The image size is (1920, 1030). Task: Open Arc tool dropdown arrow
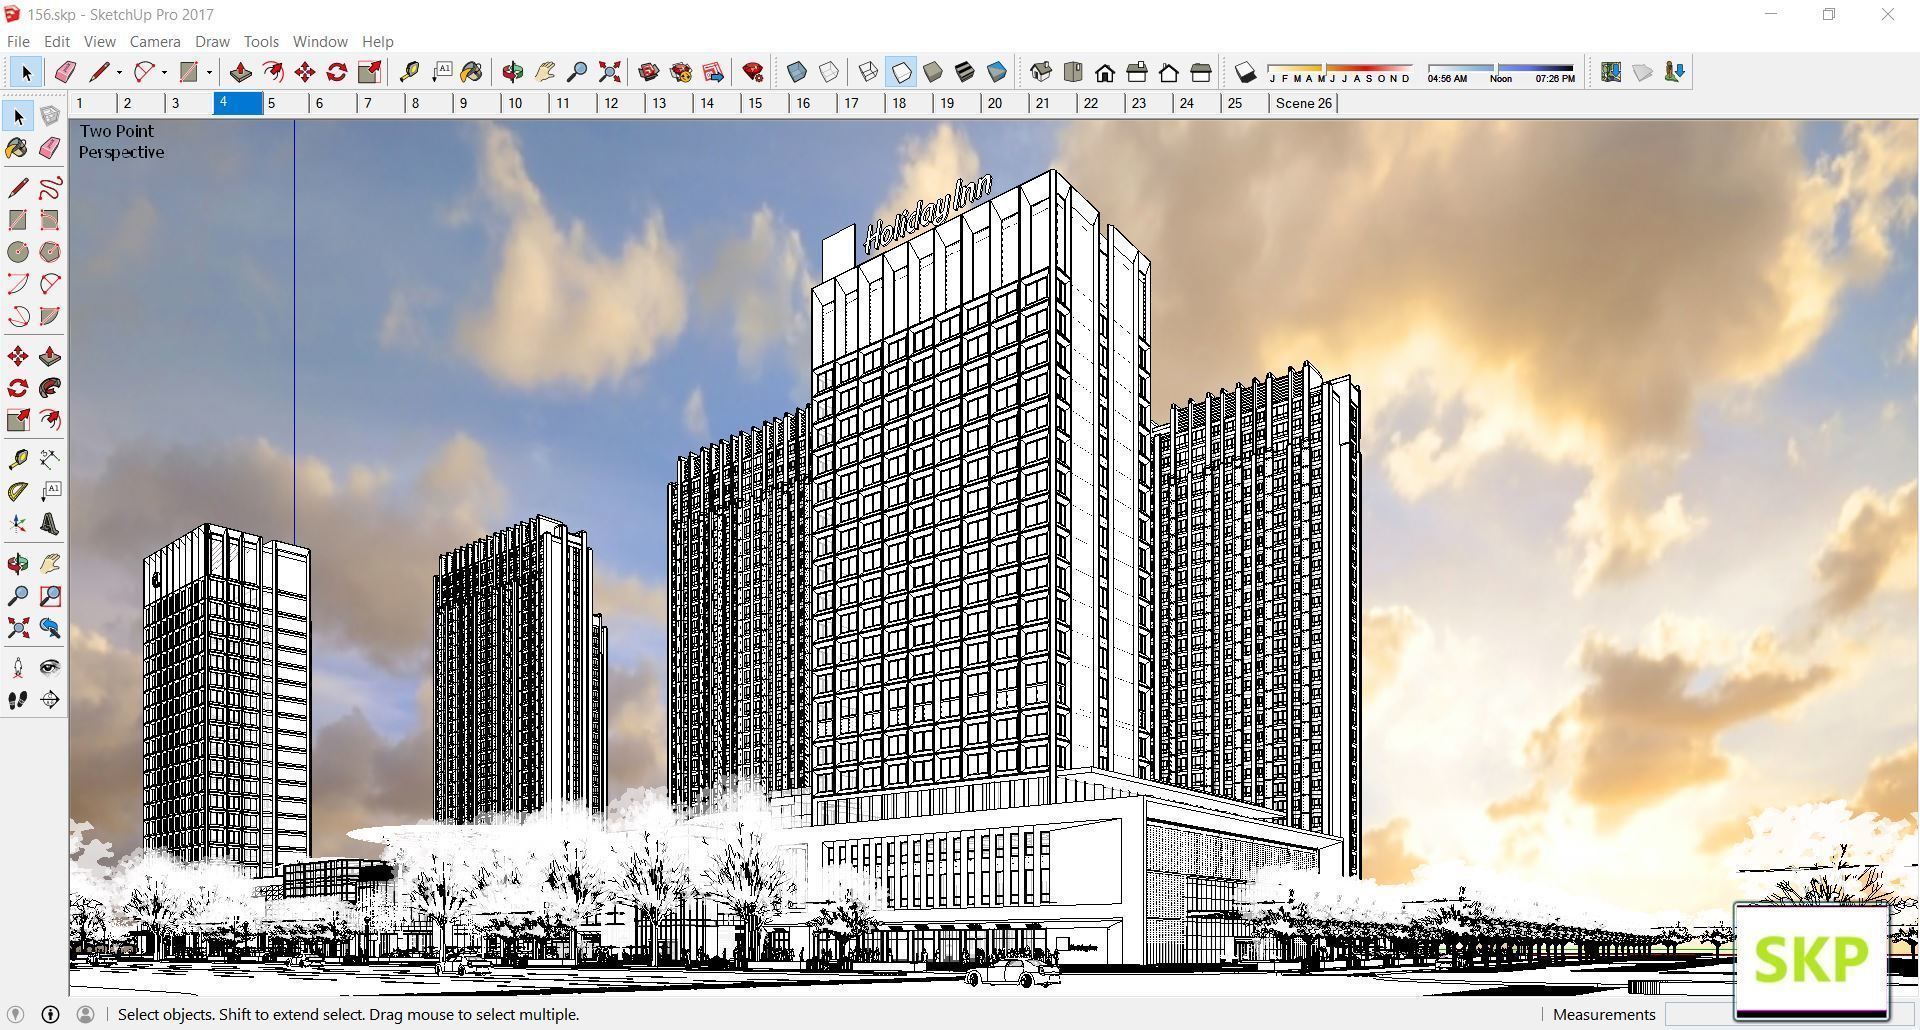pyautogui.click(x=164, y=72)
